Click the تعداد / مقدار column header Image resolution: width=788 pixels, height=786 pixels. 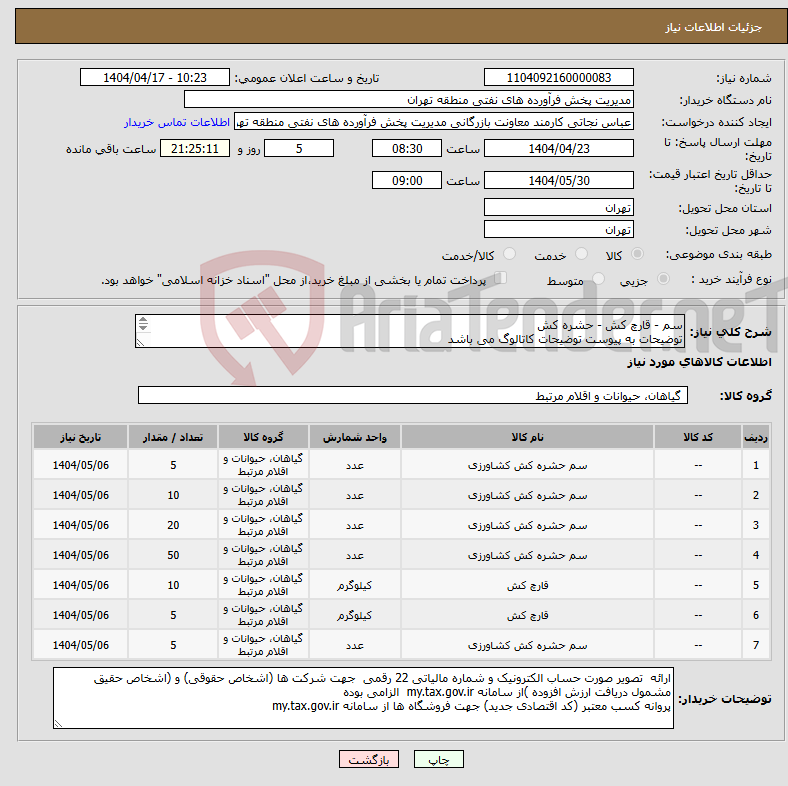tap(173, 437)
